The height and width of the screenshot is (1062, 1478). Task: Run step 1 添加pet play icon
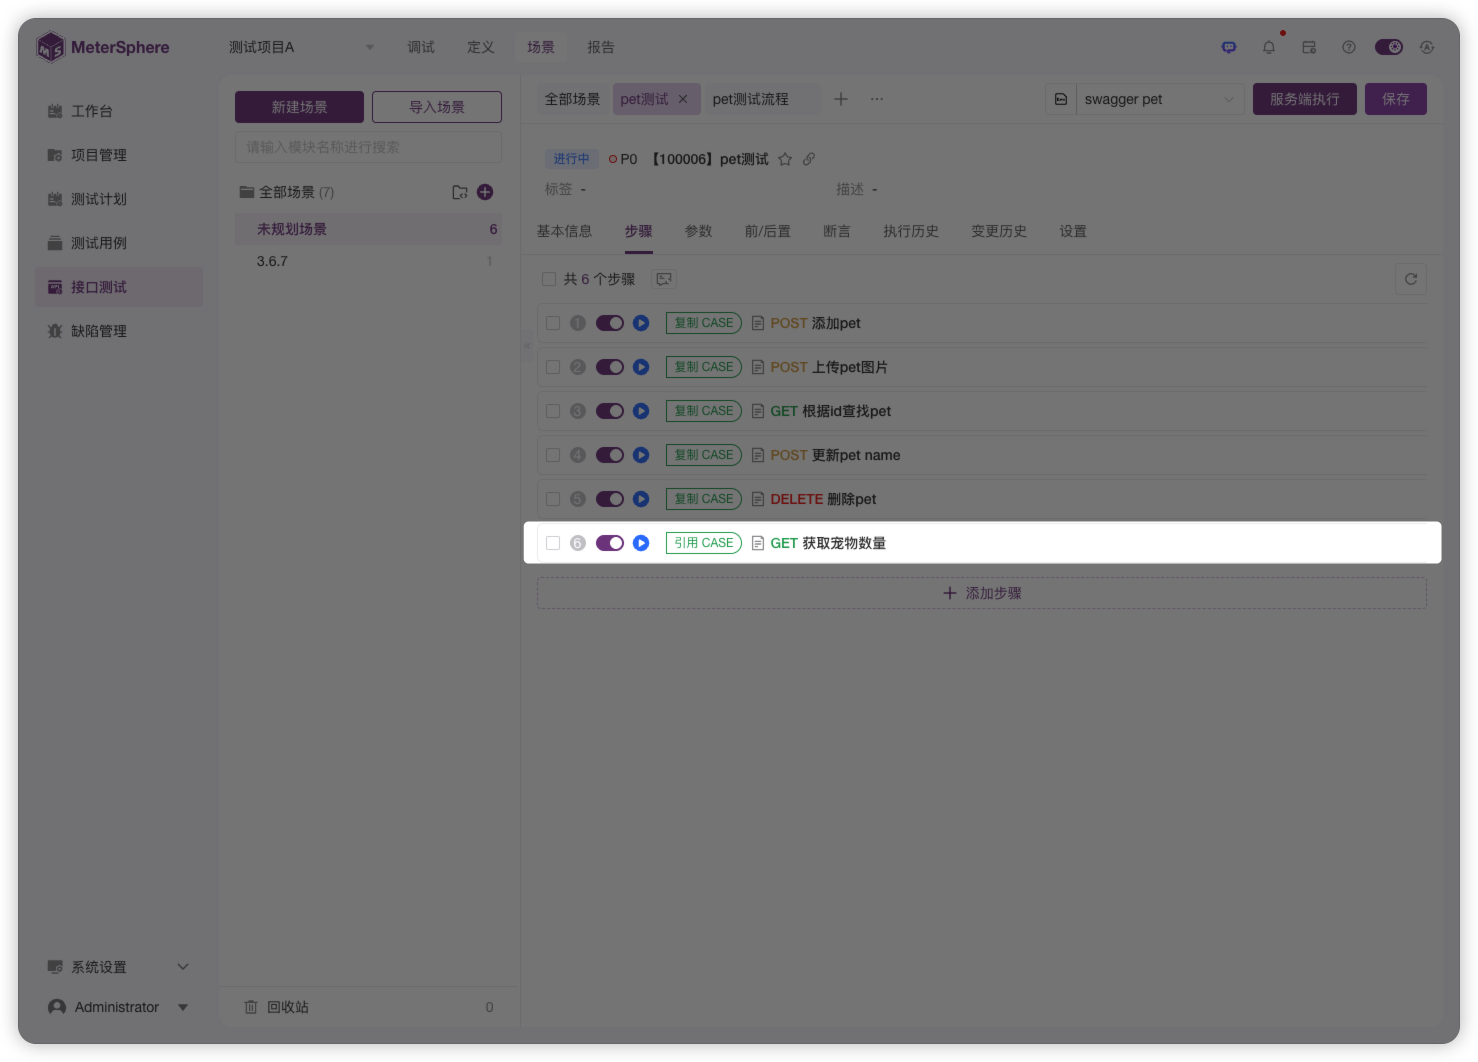(x=641, y=323)
